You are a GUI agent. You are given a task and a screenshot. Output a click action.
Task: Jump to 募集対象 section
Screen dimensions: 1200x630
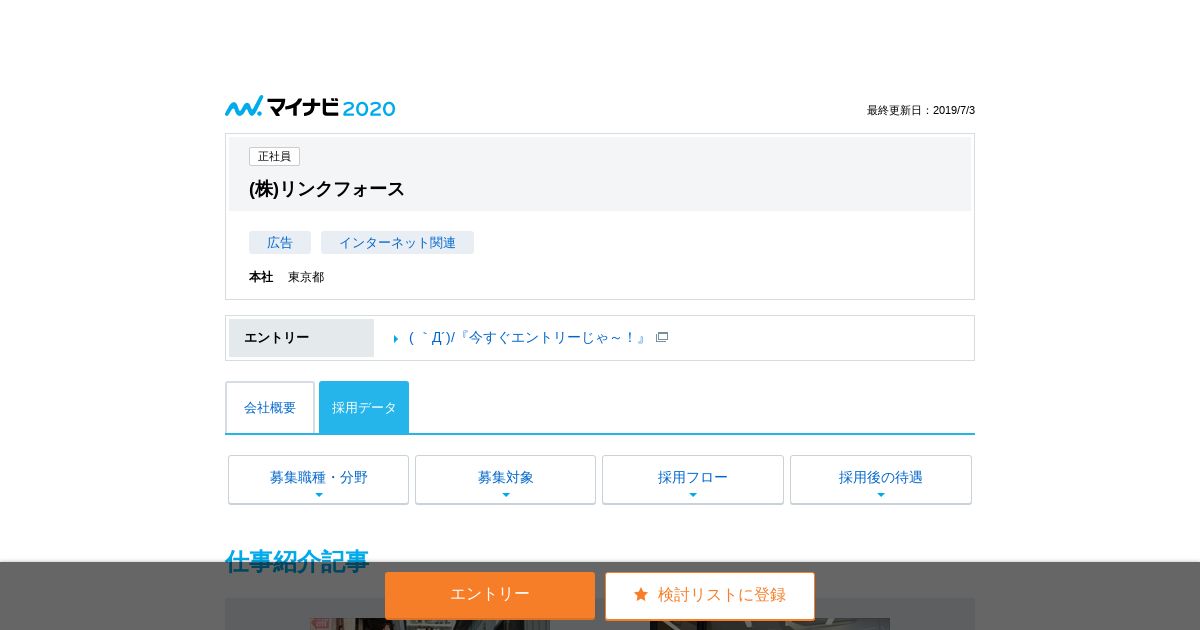[x=505, y=480]
